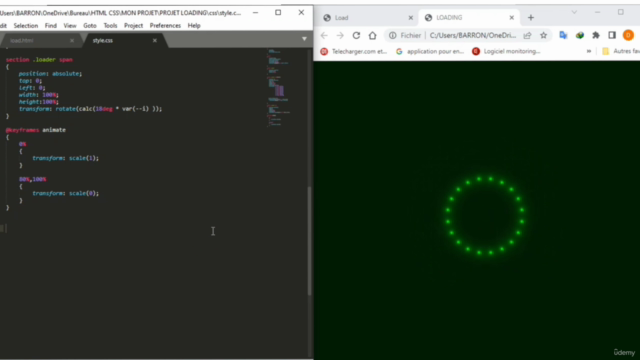Show hidden bookmarks with the chevron
Image resolution: width=640 pixels, height=360 pixels.
tap(589, 51)
